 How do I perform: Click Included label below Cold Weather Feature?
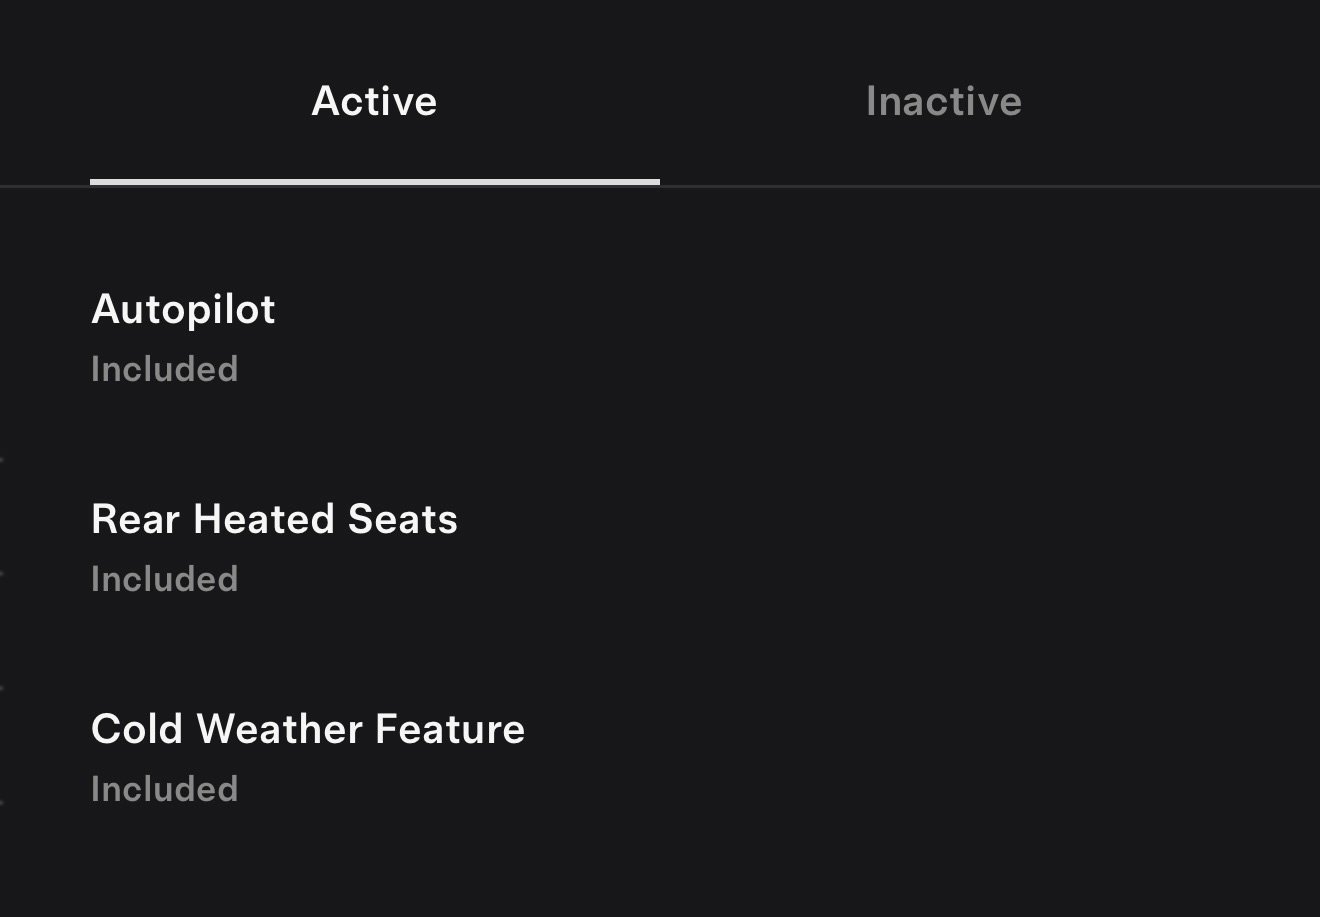click(164, 789)
